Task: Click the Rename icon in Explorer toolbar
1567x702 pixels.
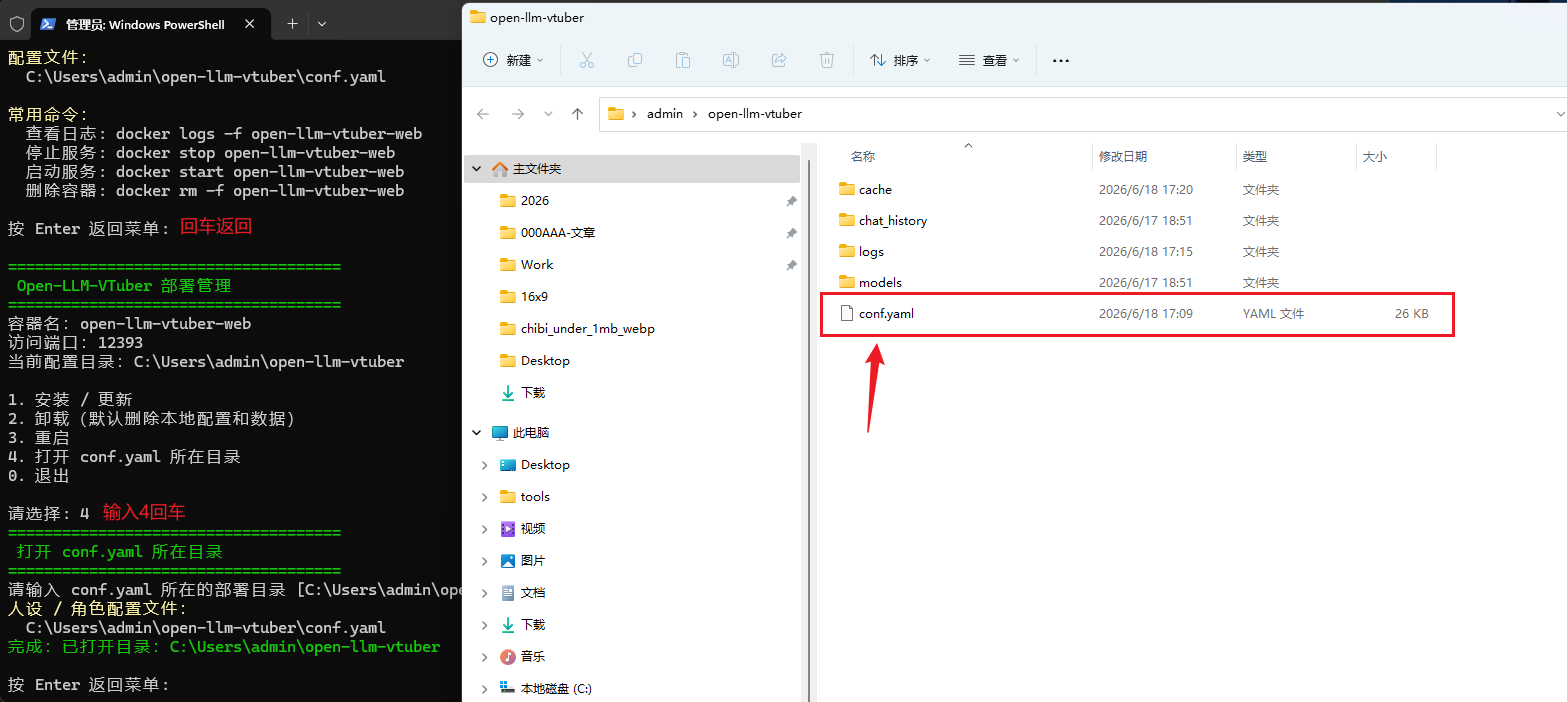Action: point(731,60)
